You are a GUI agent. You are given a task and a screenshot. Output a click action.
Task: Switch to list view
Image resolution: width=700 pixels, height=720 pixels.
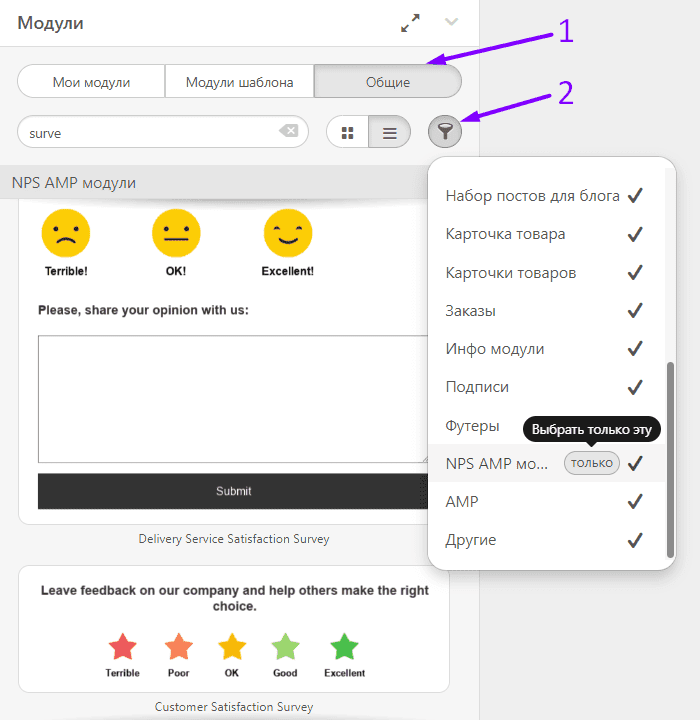[x=390, y=132]
